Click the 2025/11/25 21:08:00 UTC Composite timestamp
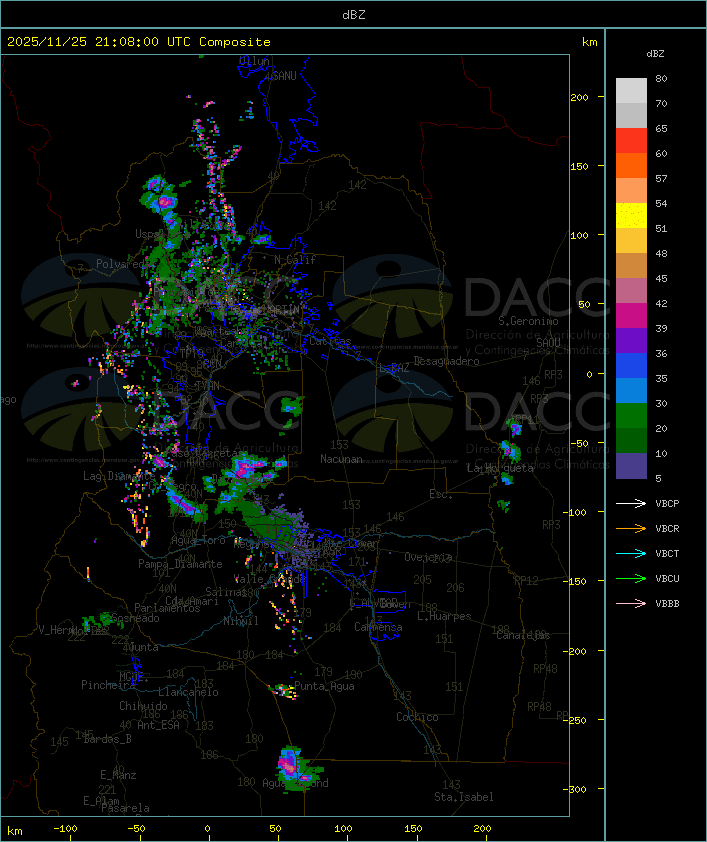 [x=139, y=42]
